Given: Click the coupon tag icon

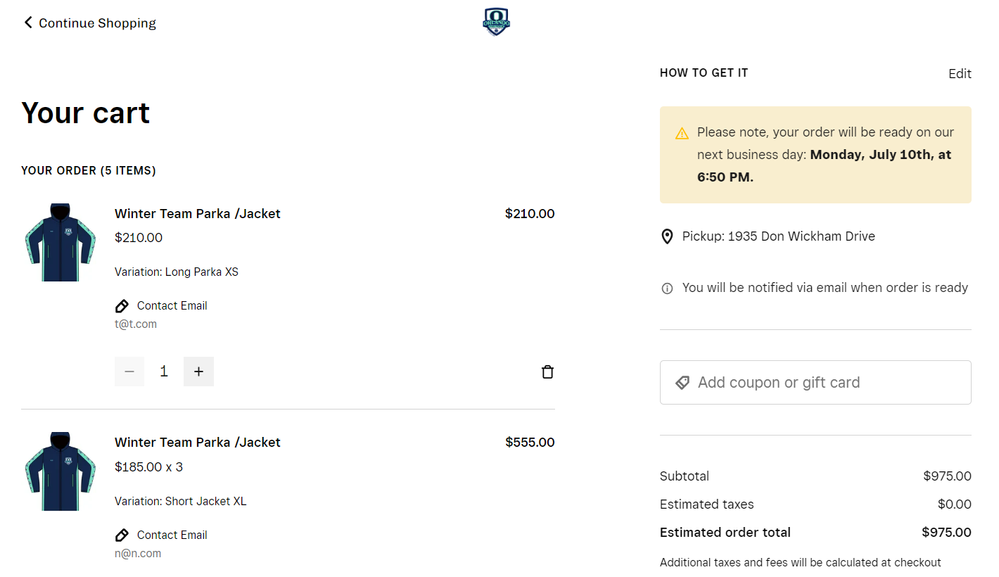Looking at the screenshot, I should [x=682, y=383].
